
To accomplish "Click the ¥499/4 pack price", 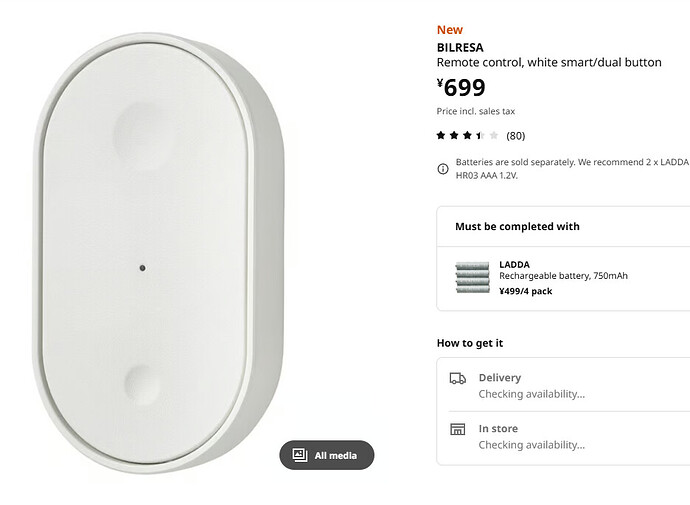I will pyautogui.click(x=525, y=291).
